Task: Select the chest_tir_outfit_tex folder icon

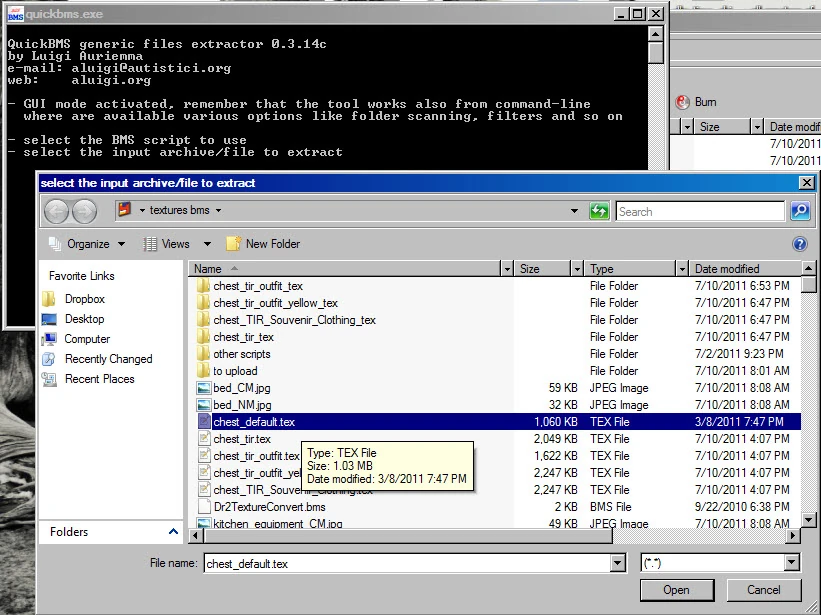Action: pos(204,286)
